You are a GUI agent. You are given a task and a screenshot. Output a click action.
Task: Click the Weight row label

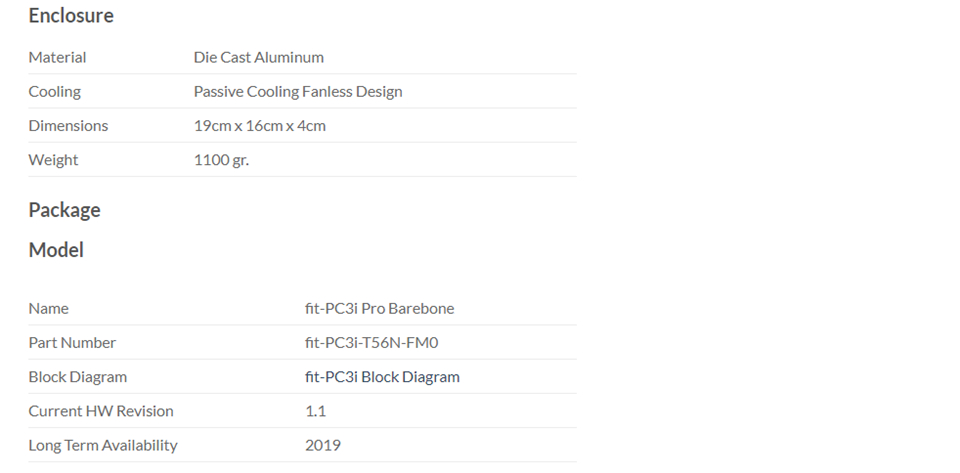(53, 160)
